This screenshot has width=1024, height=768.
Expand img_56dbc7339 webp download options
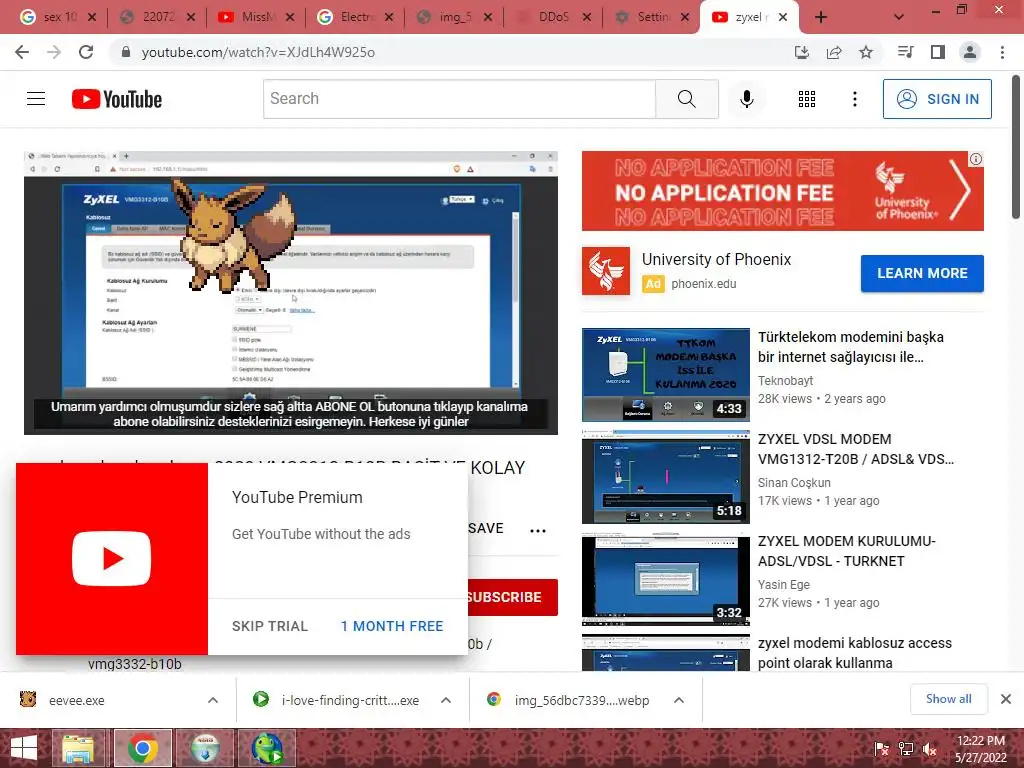click(x=679, y=700)
